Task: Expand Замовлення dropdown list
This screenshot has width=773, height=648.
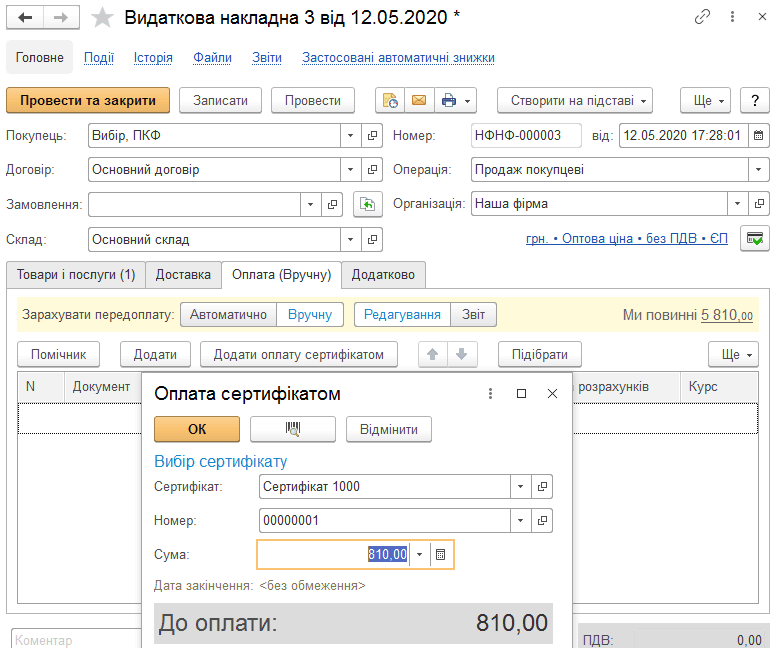Action: [311, 204]
